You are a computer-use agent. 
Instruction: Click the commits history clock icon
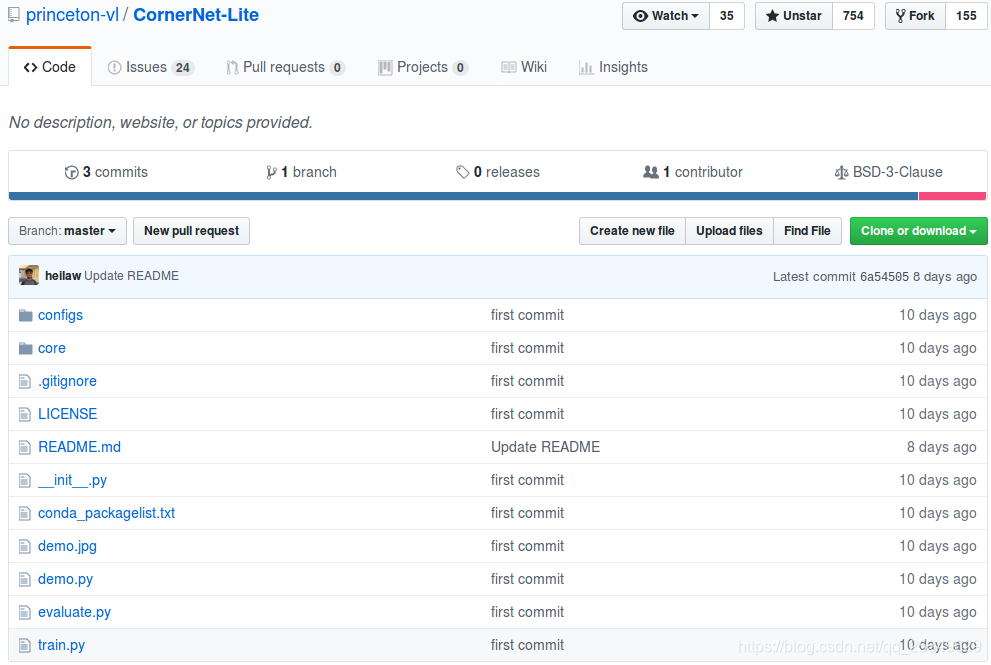click(x=71, y=173)
